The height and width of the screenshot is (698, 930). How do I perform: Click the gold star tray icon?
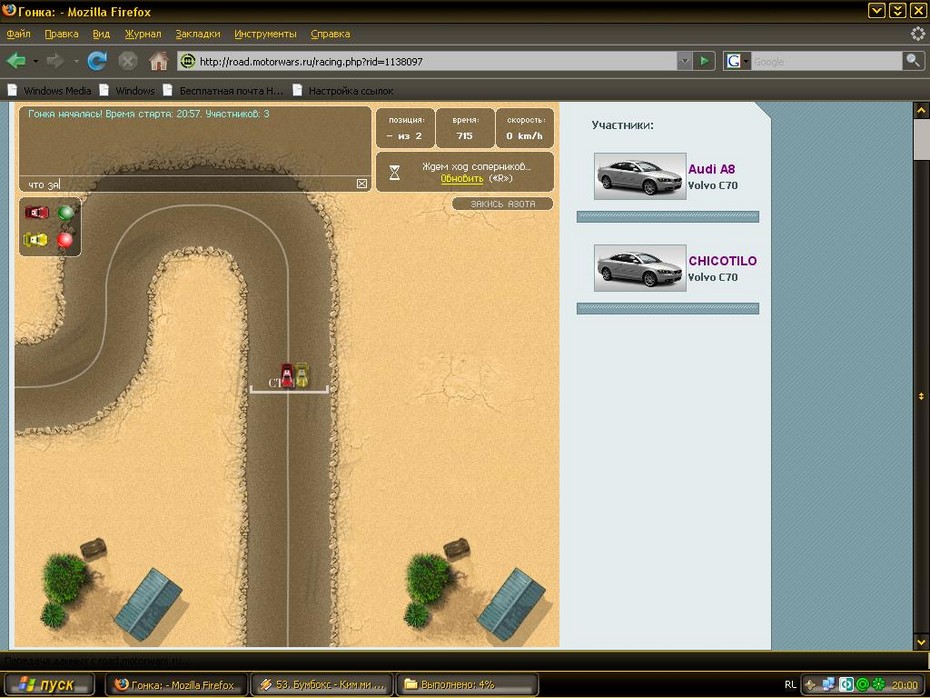point(811,684)
